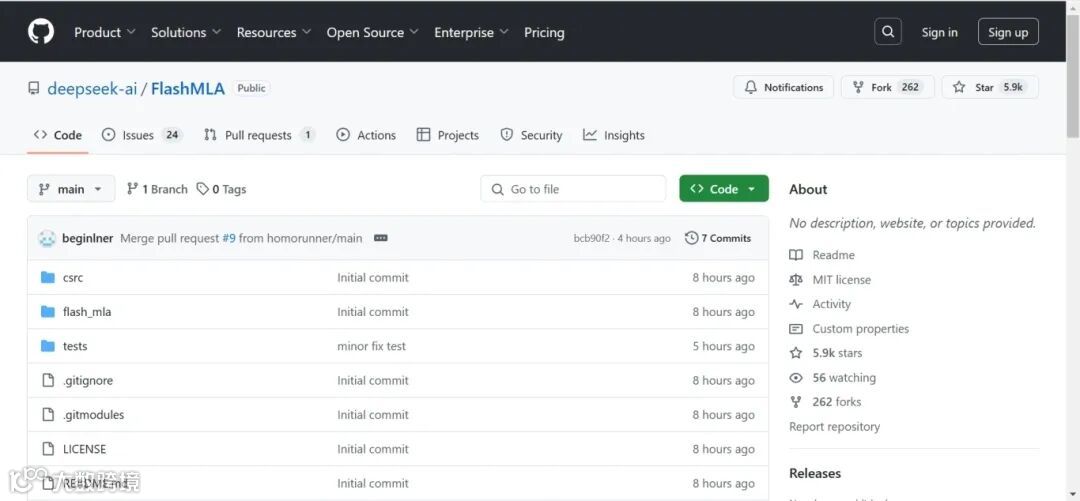The height and width of the screenshot is (501, 1080).
Task: Expand the Resources menu
Action: [273, 32]
